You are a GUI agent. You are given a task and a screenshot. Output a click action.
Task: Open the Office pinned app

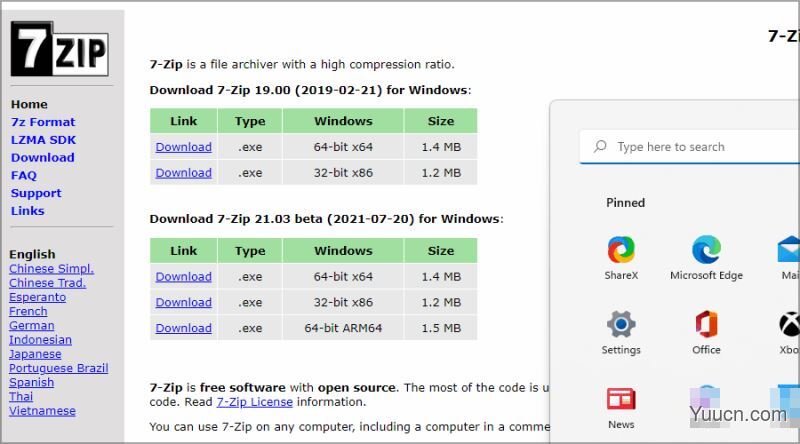pos(706,325)
